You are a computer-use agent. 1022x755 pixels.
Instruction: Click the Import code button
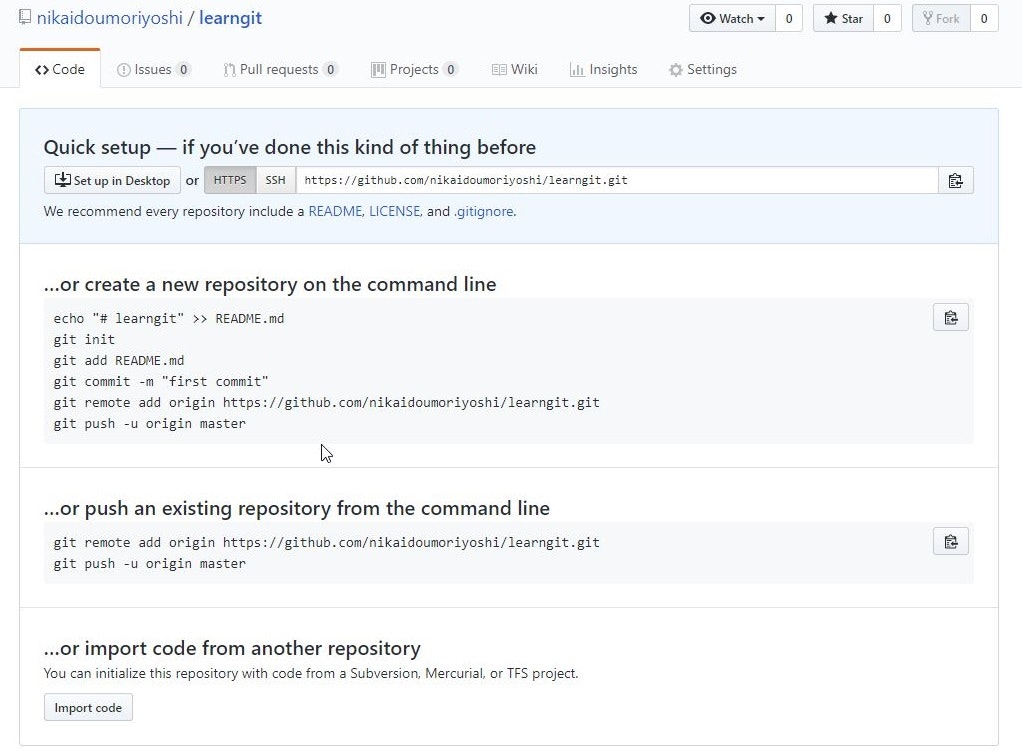[x=88, y=707]
